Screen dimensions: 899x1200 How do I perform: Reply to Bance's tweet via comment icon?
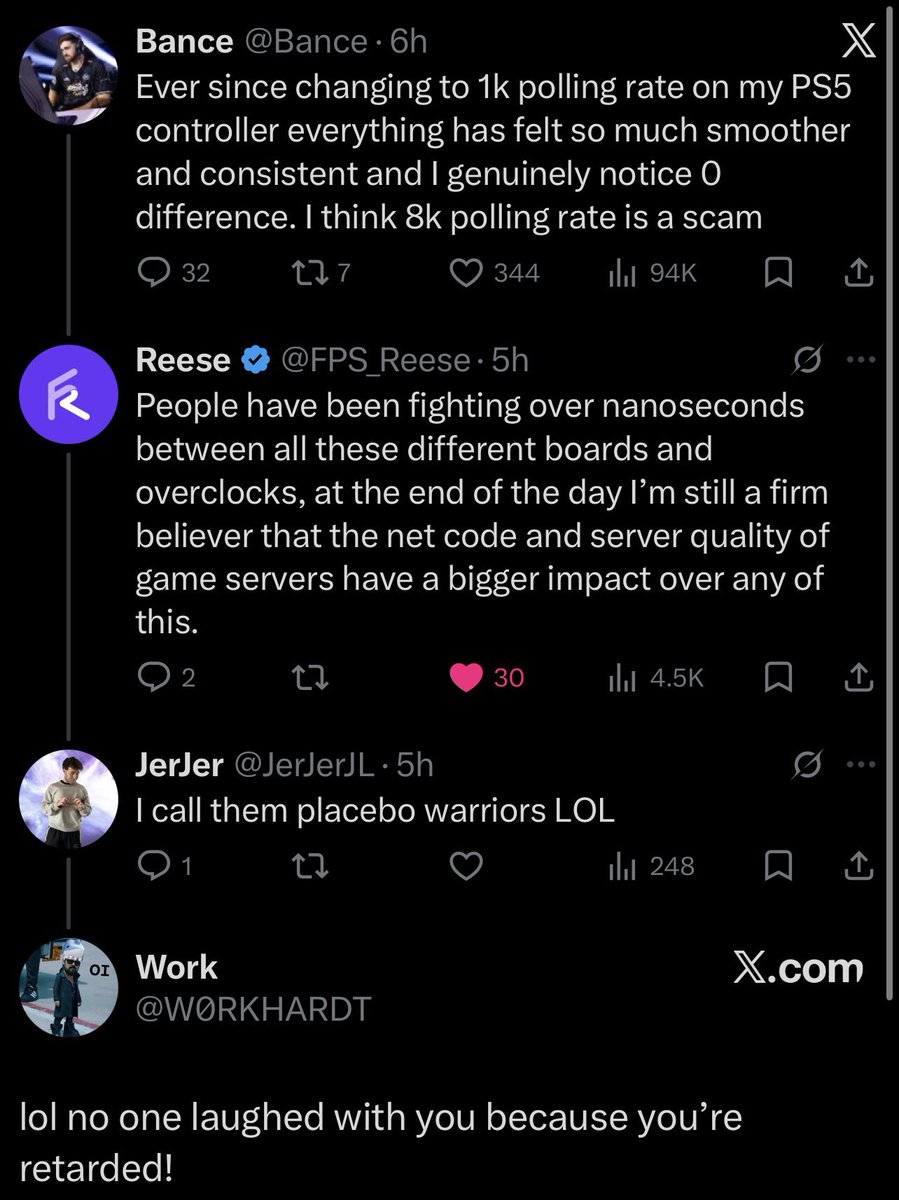pyautogui.click(x=154, y=272)
